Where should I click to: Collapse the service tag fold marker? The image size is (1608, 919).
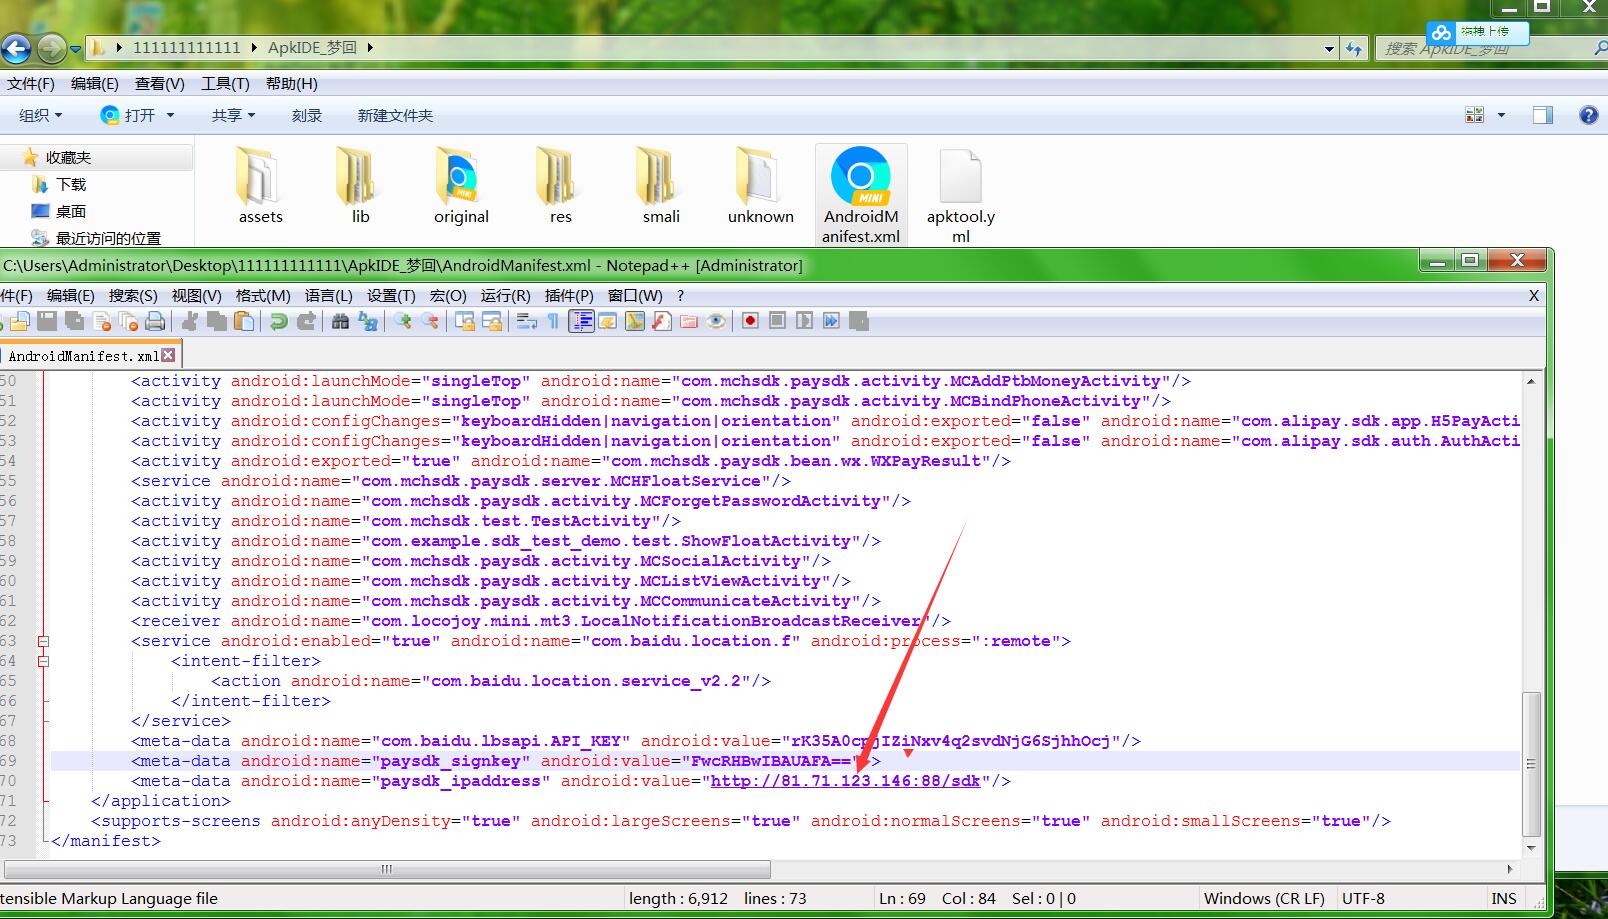point(43,641)
